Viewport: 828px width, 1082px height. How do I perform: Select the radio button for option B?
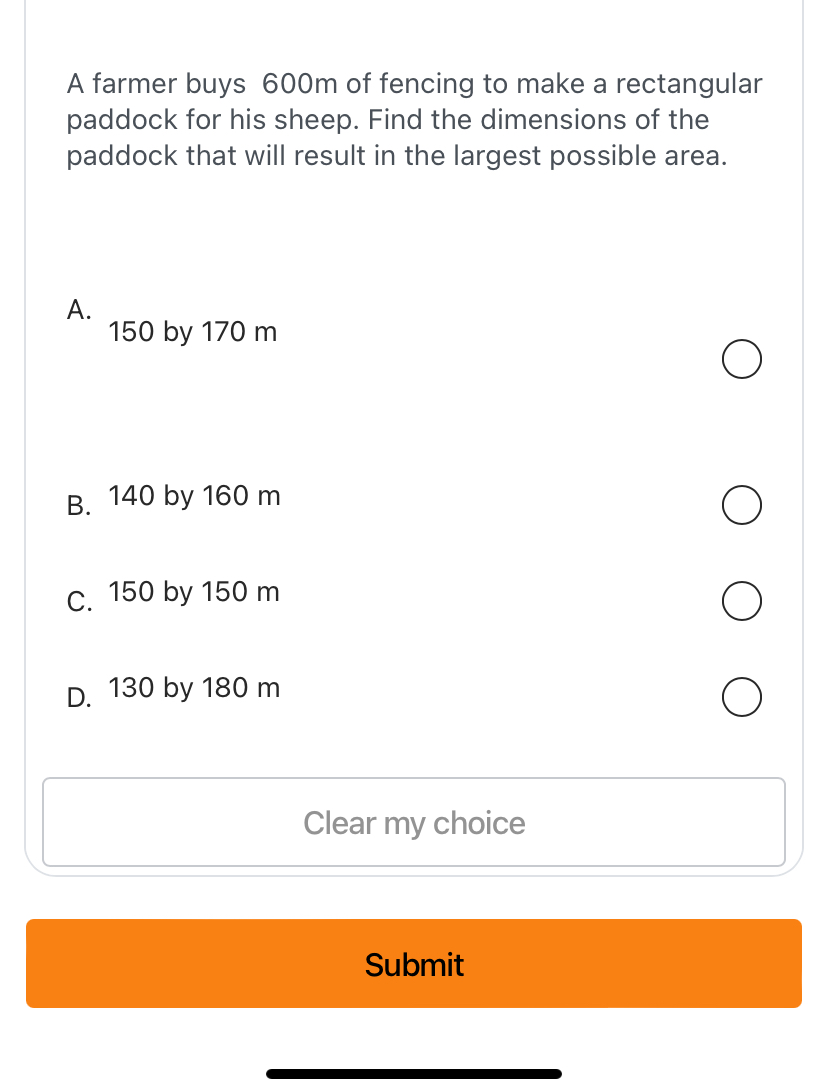(x=741, y=506)
